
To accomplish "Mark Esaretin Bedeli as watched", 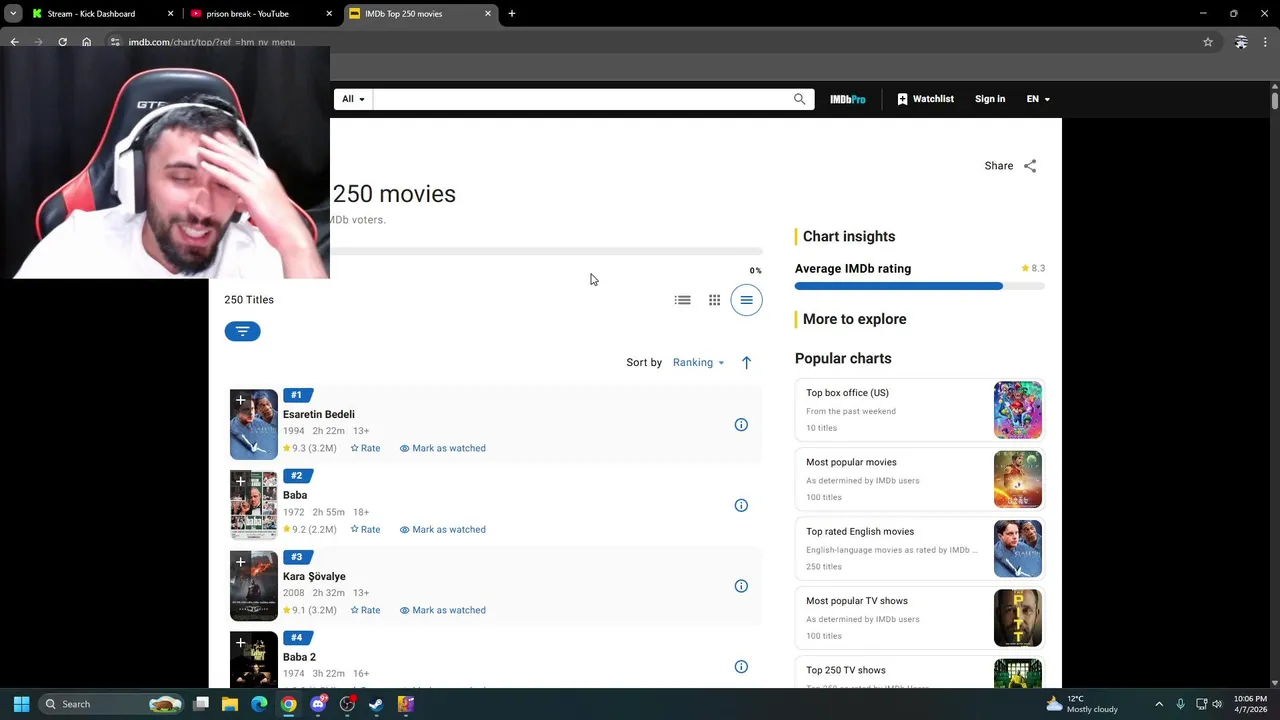I will pyautogui.click(x=442, y=448).
